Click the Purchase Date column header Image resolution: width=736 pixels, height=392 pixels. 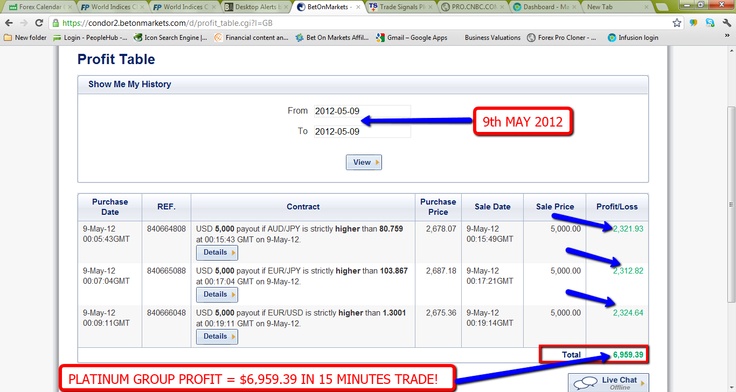(110, 207)
